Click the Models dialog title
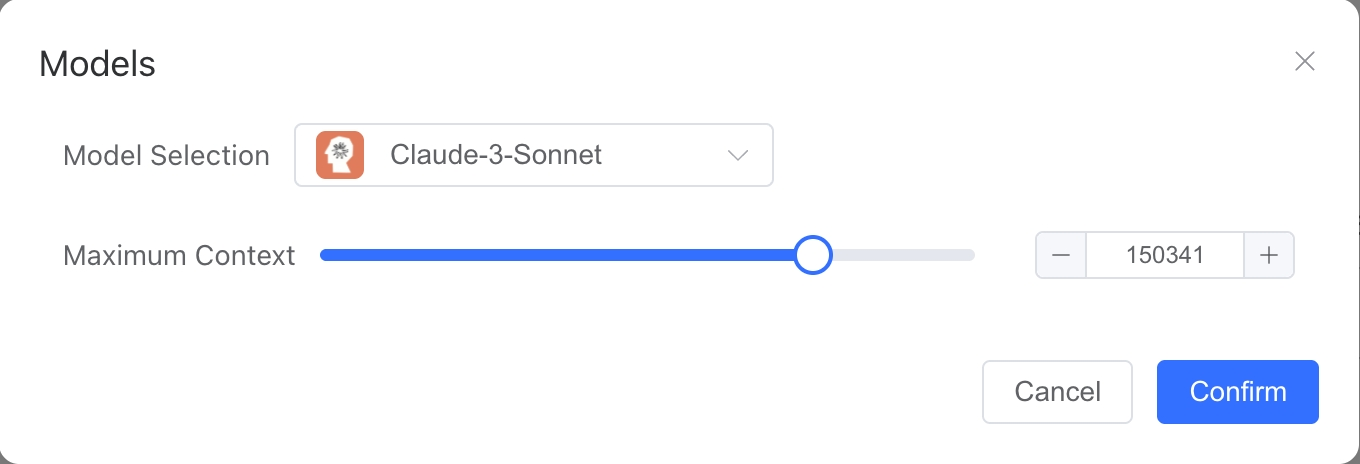Image resolution: width=1360 pixels, height=464 pixels. (97, 64)
